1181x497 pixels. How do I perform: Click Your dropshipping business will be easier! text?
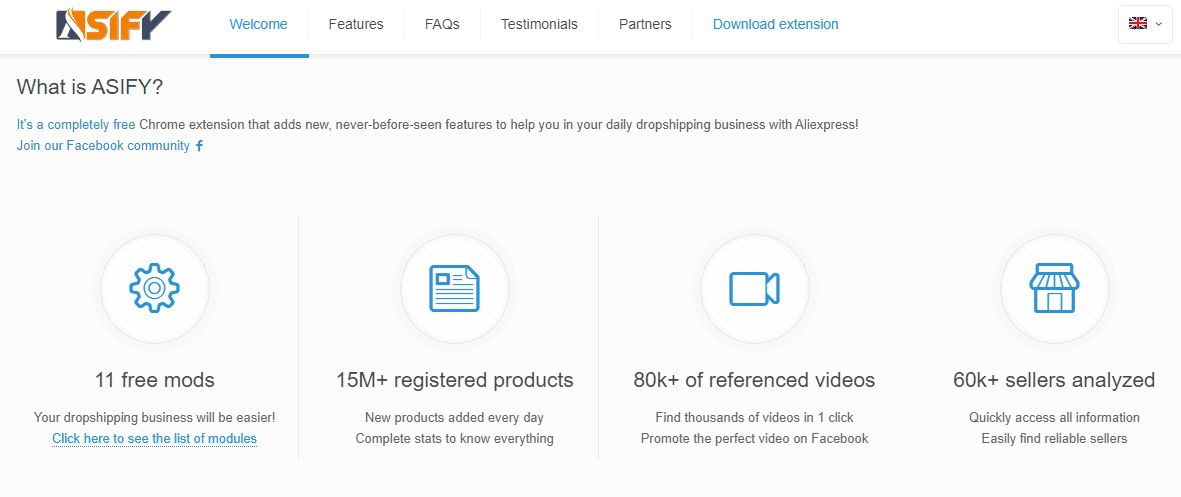point(154,417)
